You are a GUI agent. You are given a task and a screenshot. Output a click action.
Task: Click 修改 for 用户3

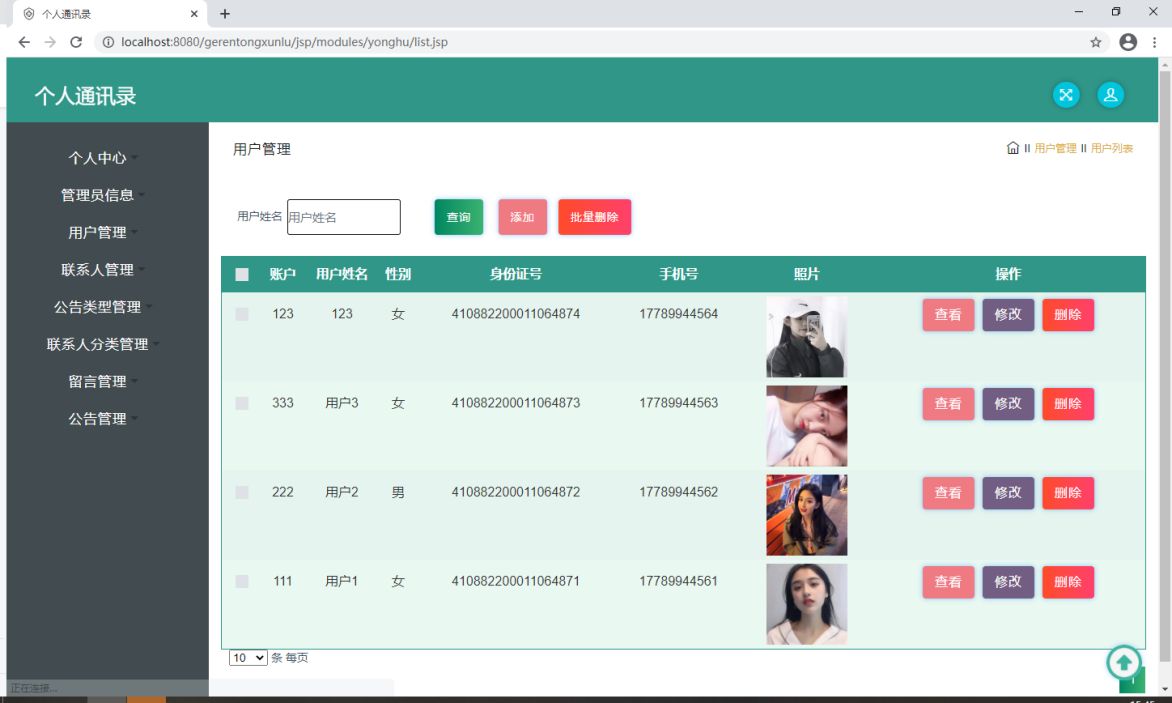pyautogui.click(x=1008, y=403)
